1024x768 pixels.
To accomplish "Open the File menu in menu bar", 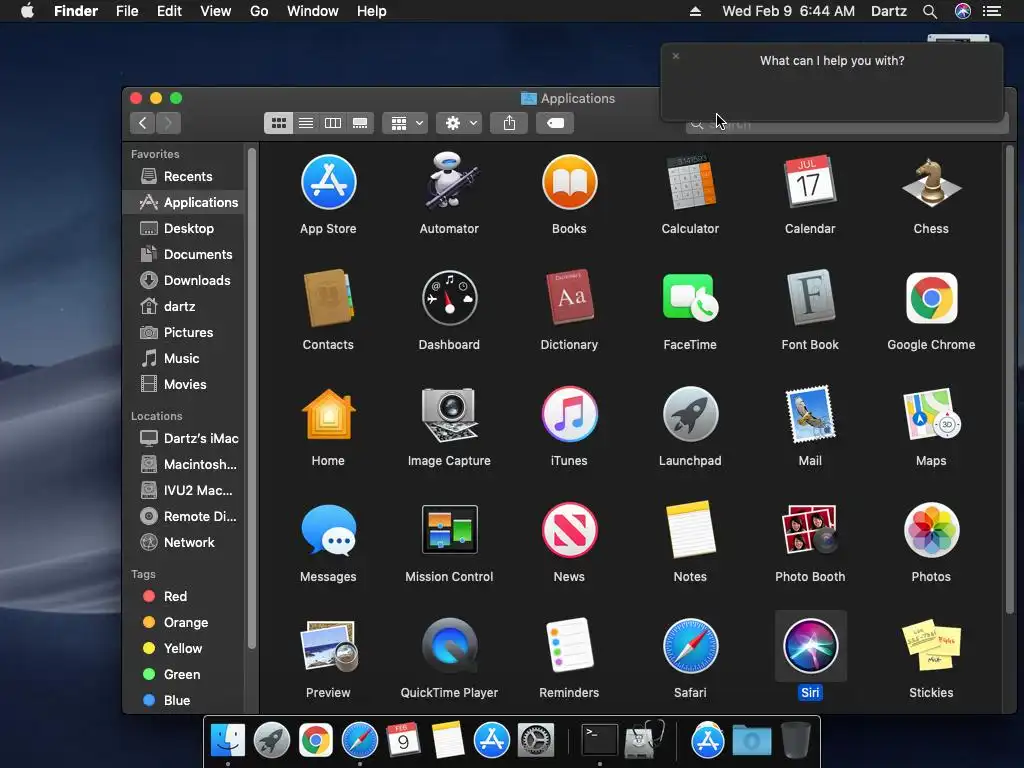I will (127, 11).
